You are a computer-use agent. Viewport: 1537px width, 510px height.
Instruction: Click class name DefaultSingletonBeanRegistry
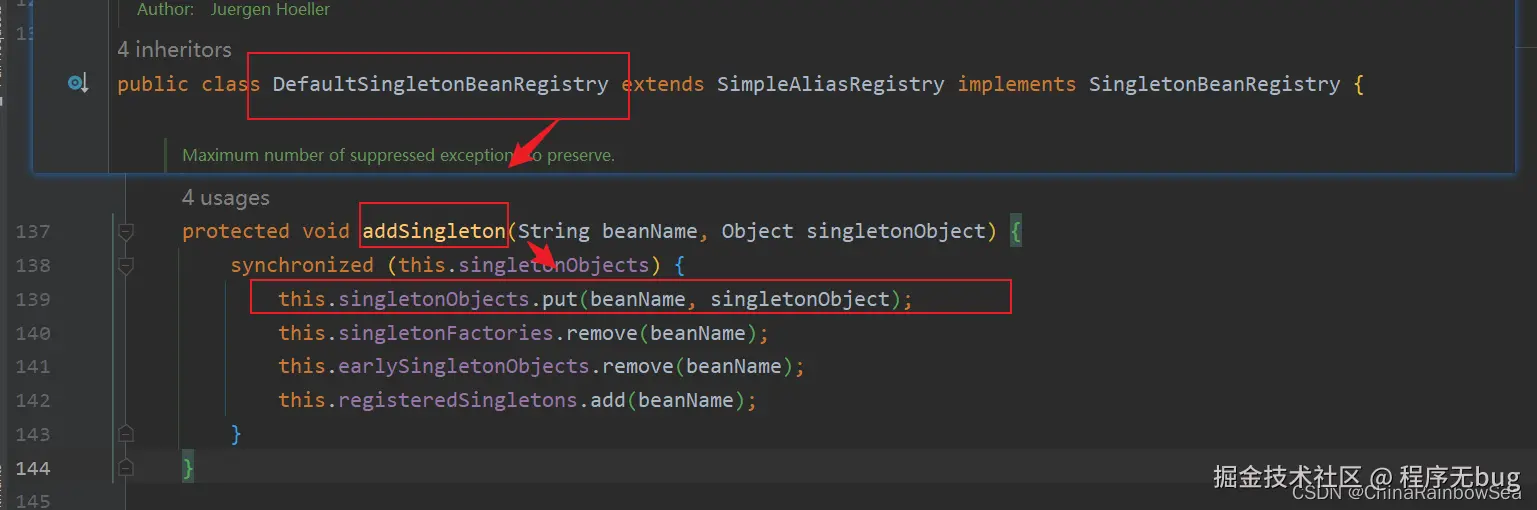click(x=440, y=84)
